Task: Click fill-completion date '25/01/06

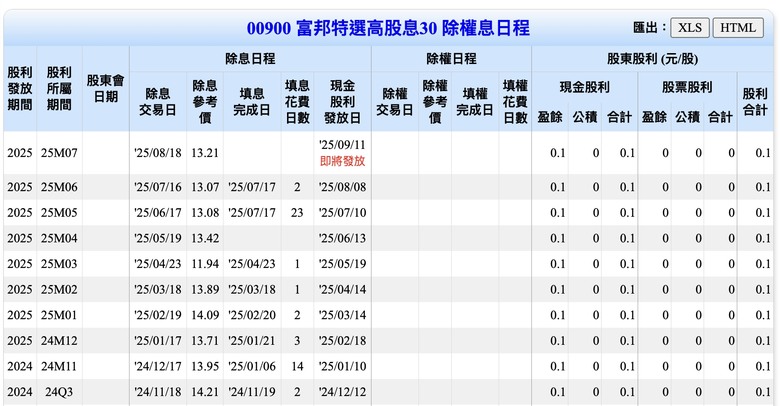Action: pos(252,366)
